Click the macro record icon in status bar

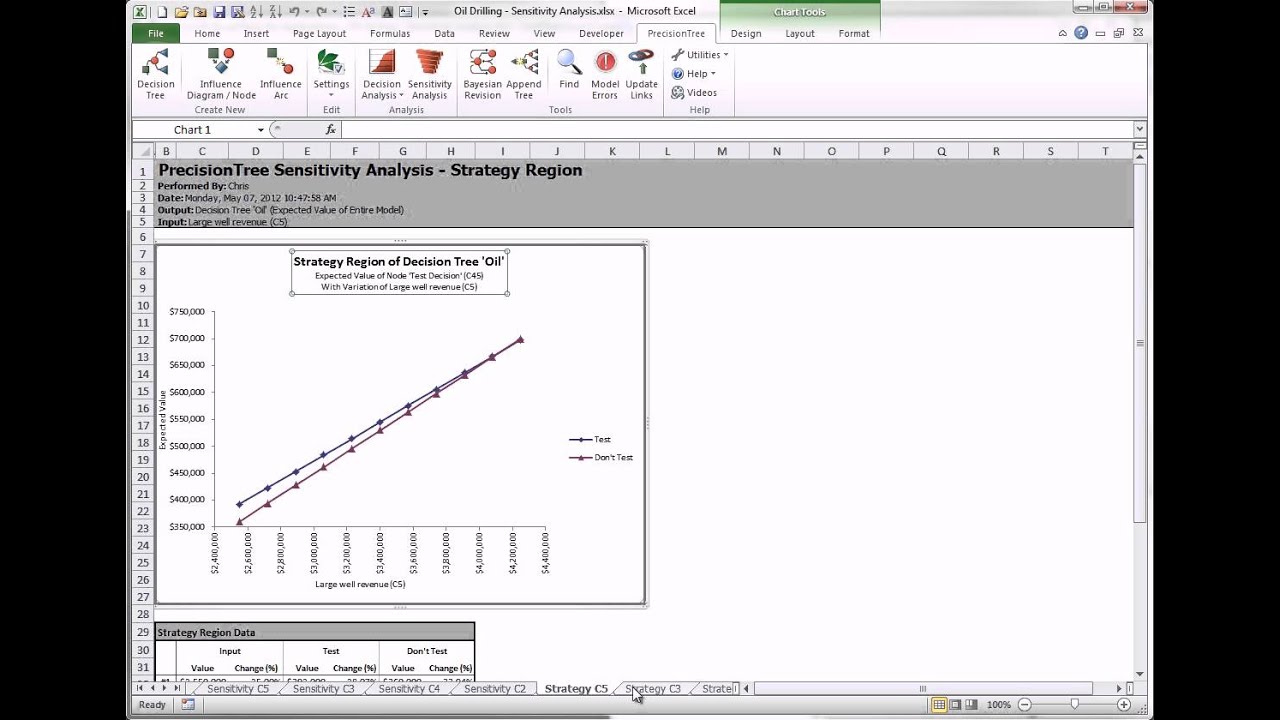[x=188, y=705]
